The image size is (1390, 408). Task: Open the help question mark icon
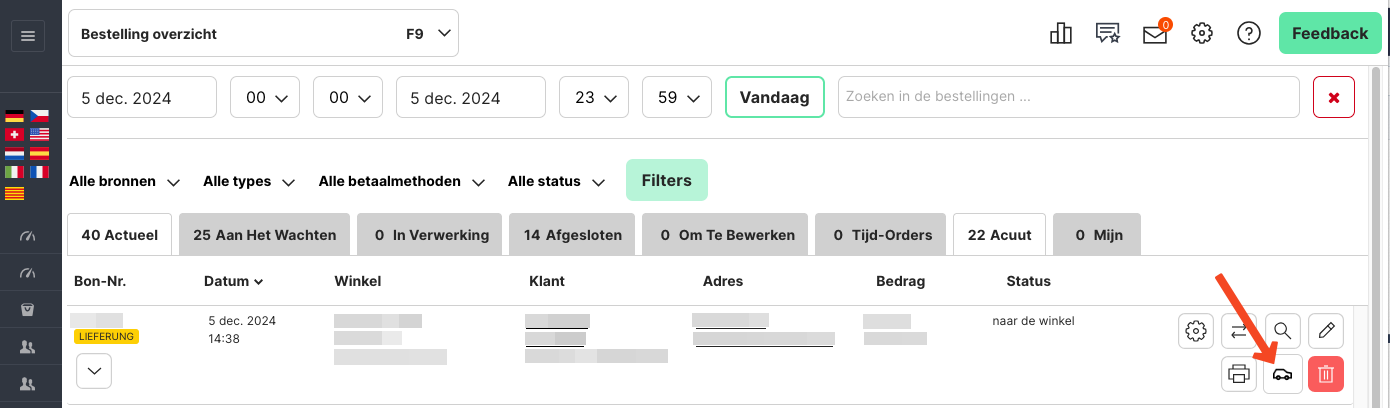click(1248, 34)
